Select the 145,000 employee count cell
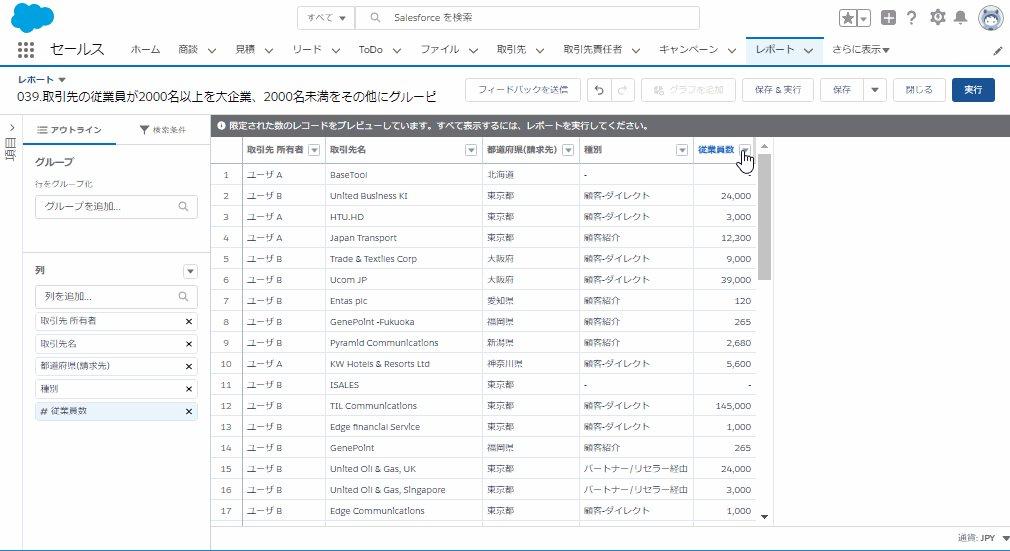 (x=725, y=406)
